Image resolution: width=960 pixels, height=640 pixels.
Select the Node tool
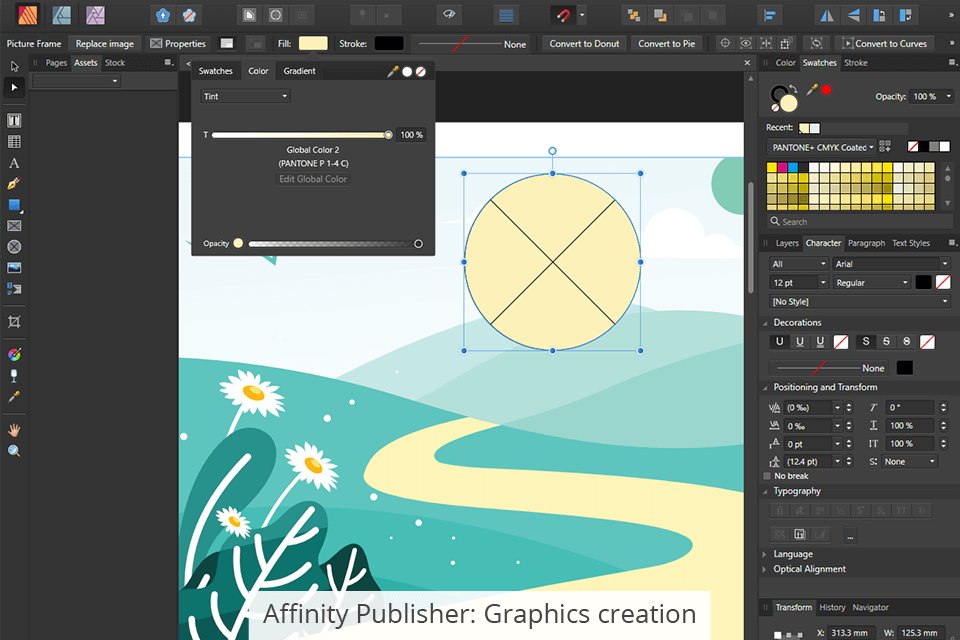pos(14,88)
